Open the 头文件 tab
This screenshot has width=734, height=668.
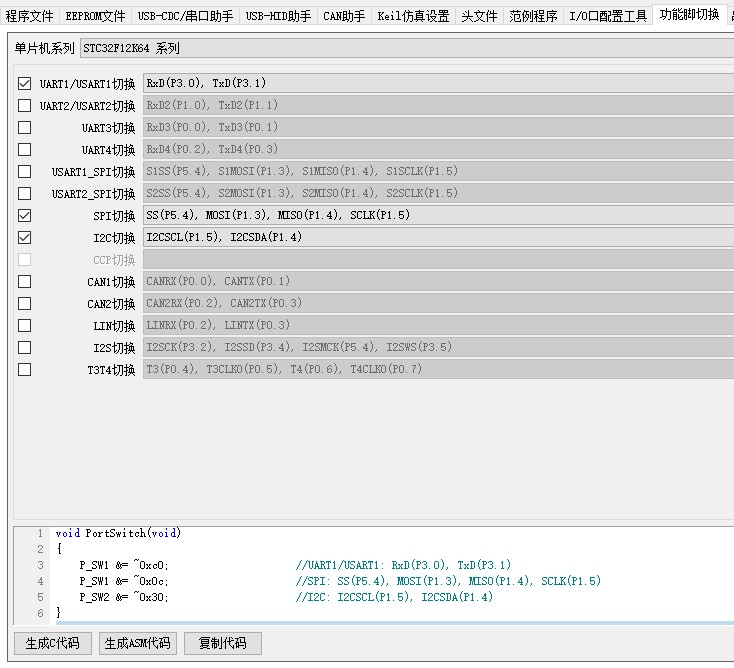479,16
